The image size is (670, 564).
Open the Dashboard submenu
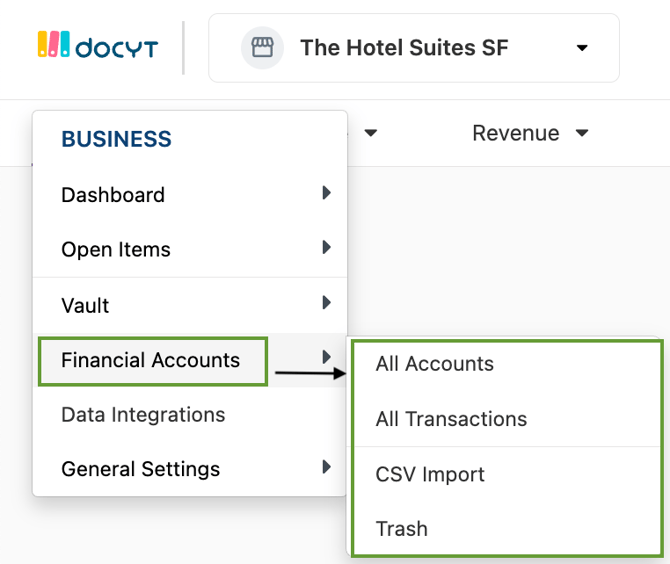click(x=190, y=194)
